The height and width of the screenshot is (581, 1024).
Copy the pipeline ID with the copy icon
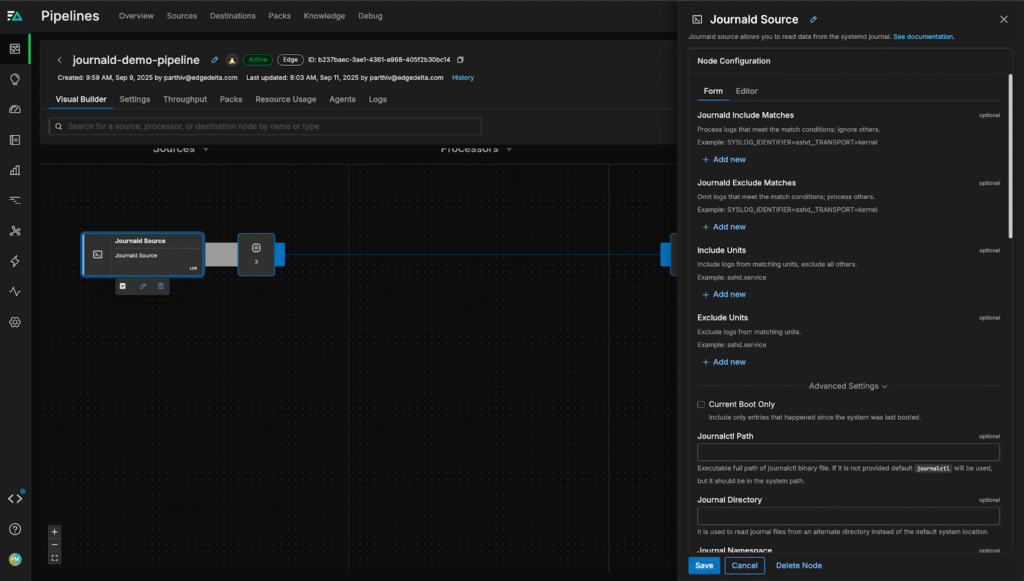460,60
